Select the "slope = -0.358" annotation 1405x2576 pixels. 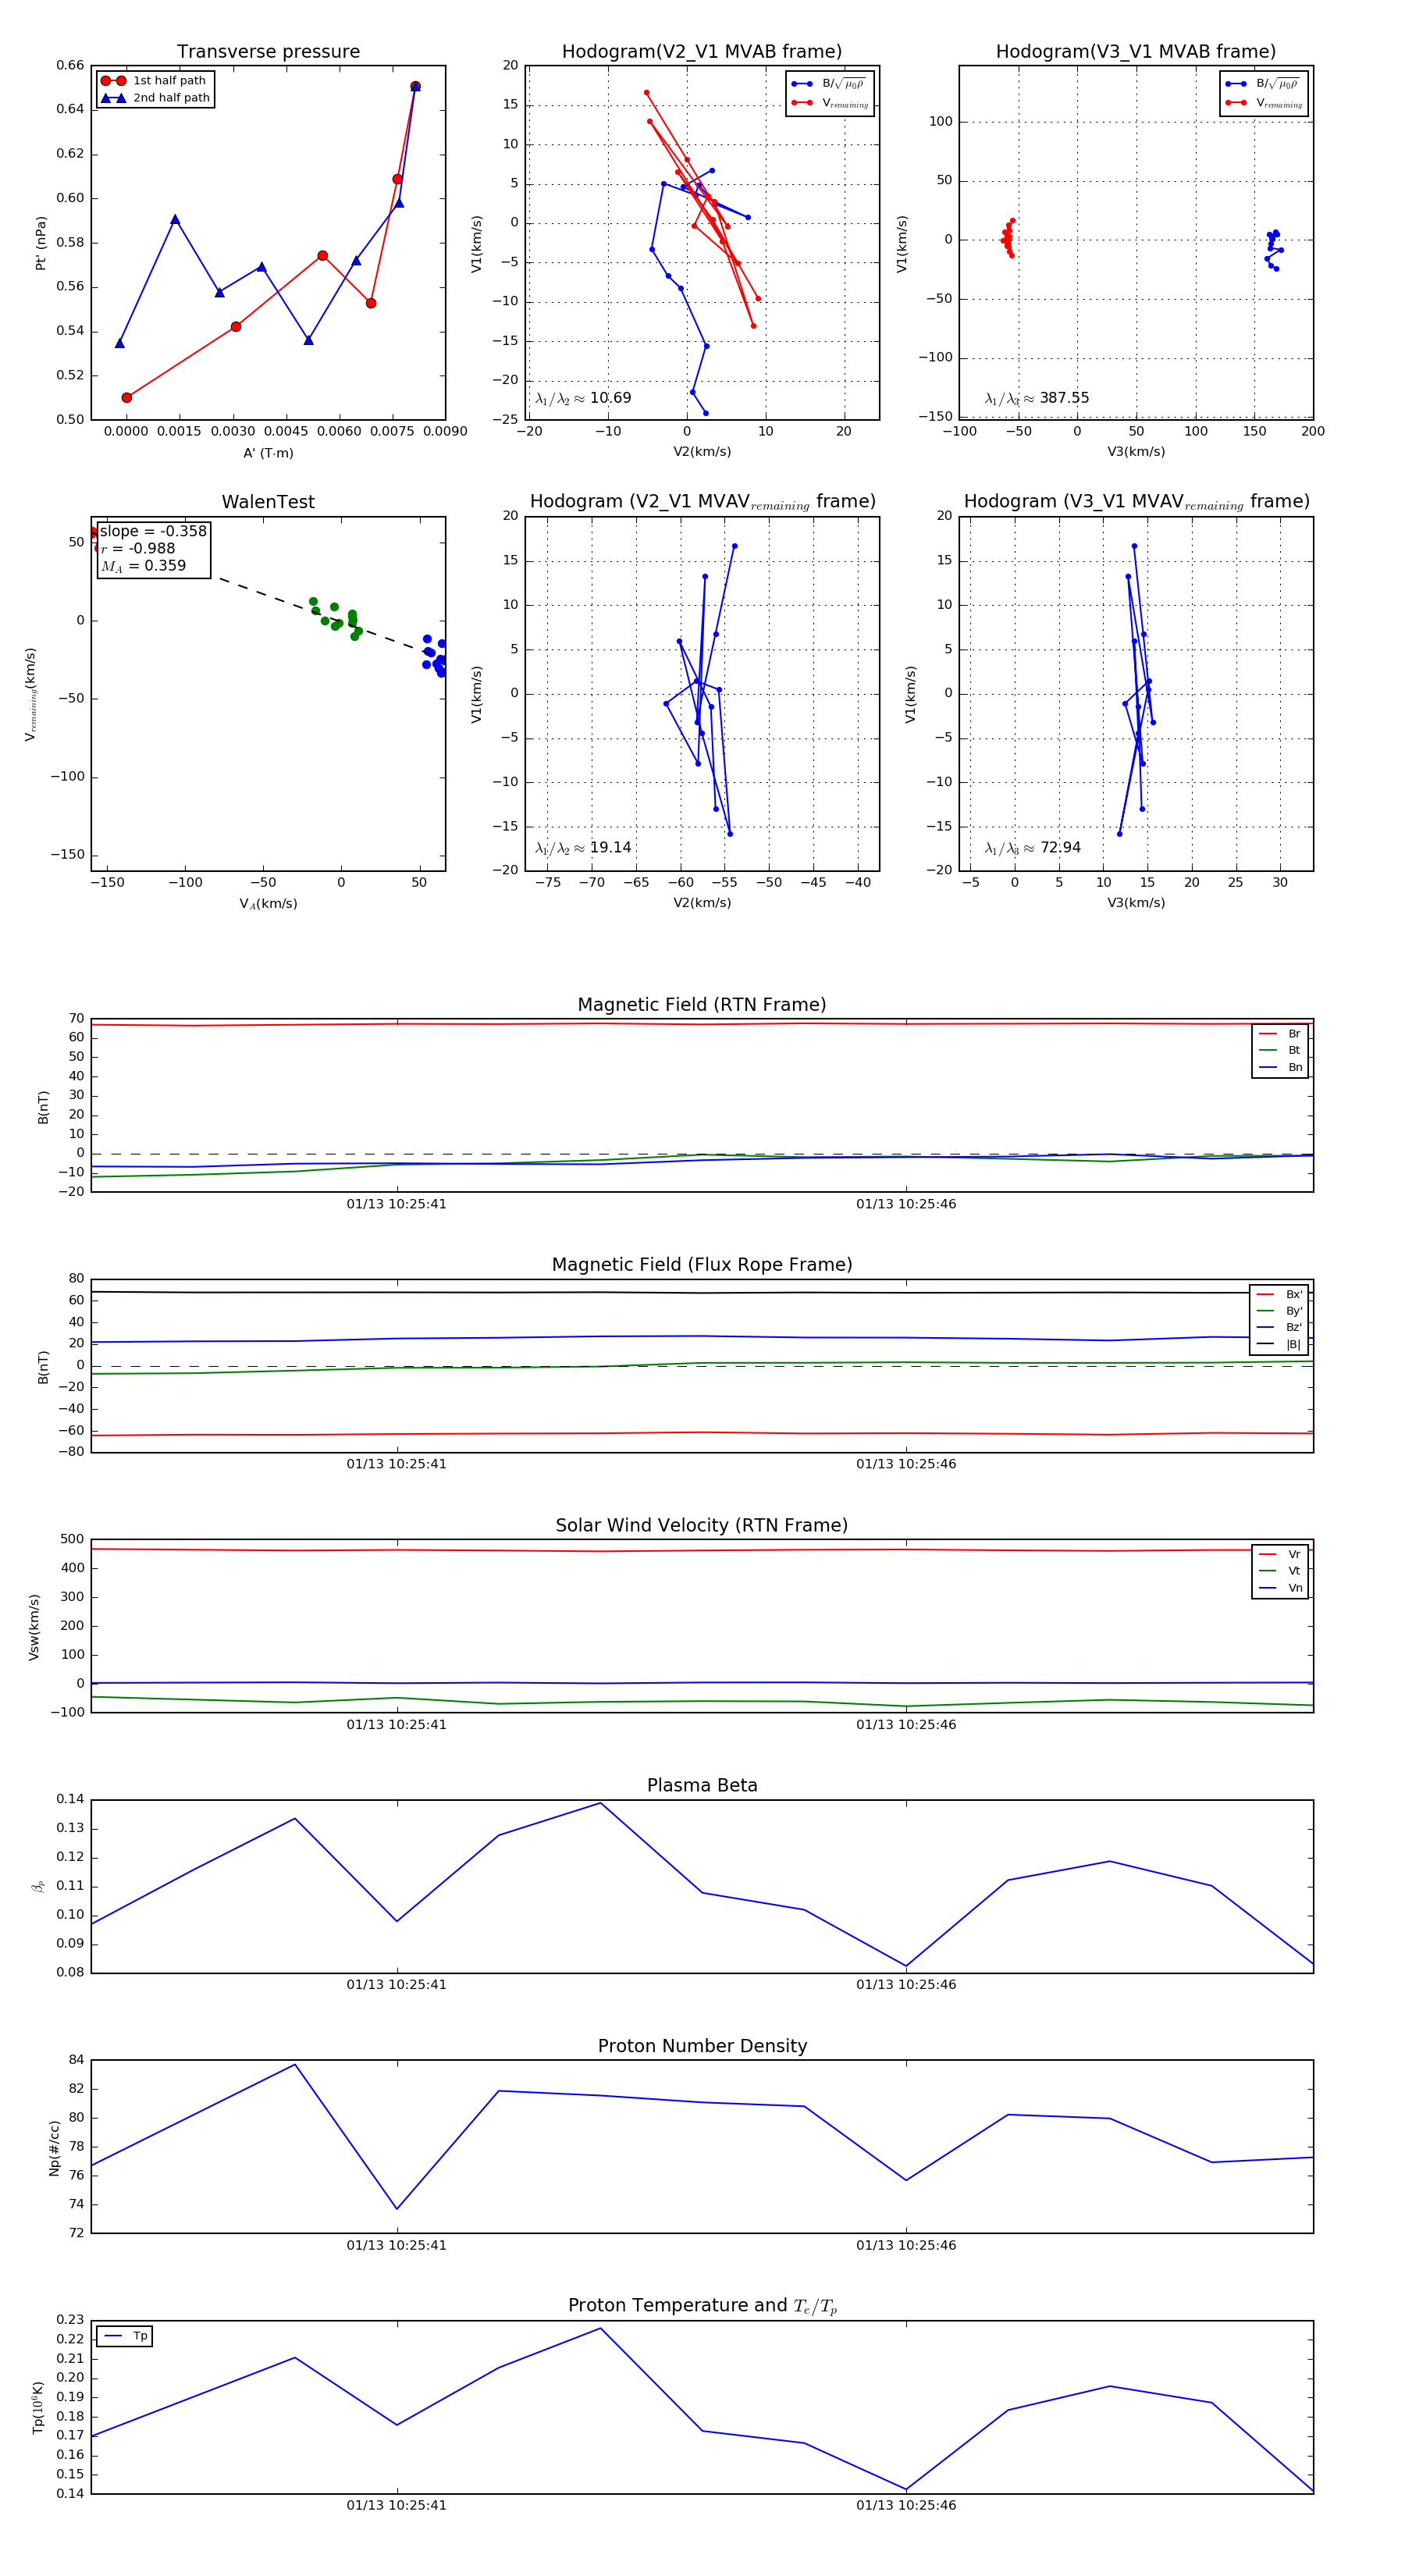(153, 531)
